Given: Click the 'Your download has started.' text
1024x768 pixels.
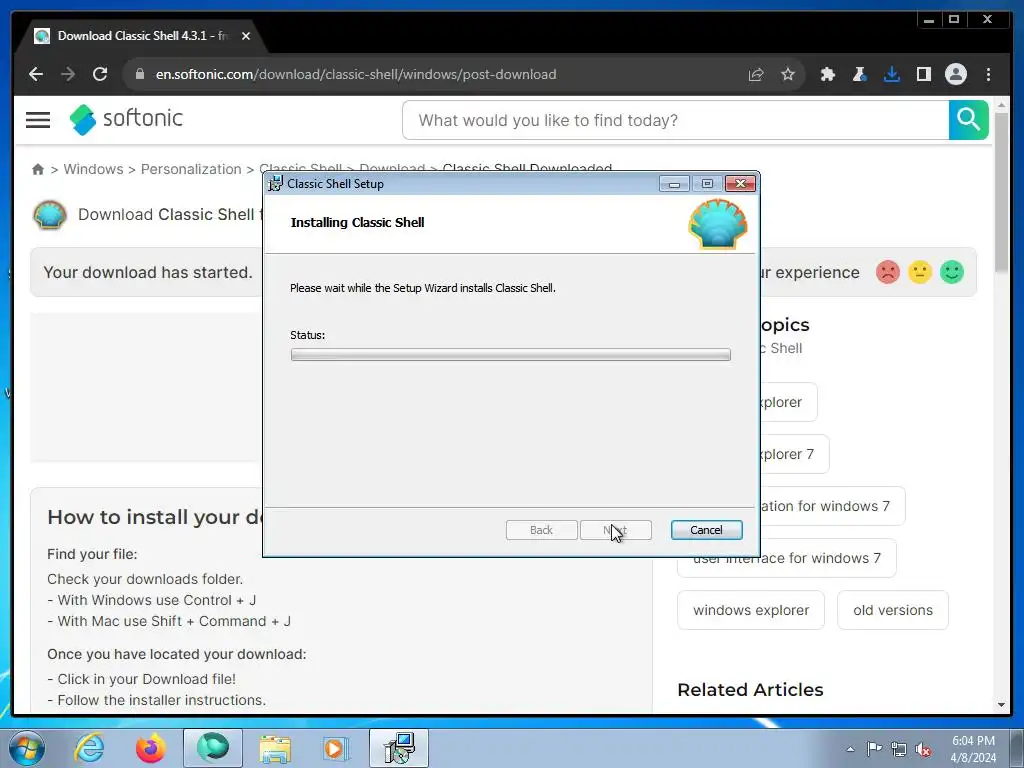Looking at the screenshot, I should click(x=148, y=272).
